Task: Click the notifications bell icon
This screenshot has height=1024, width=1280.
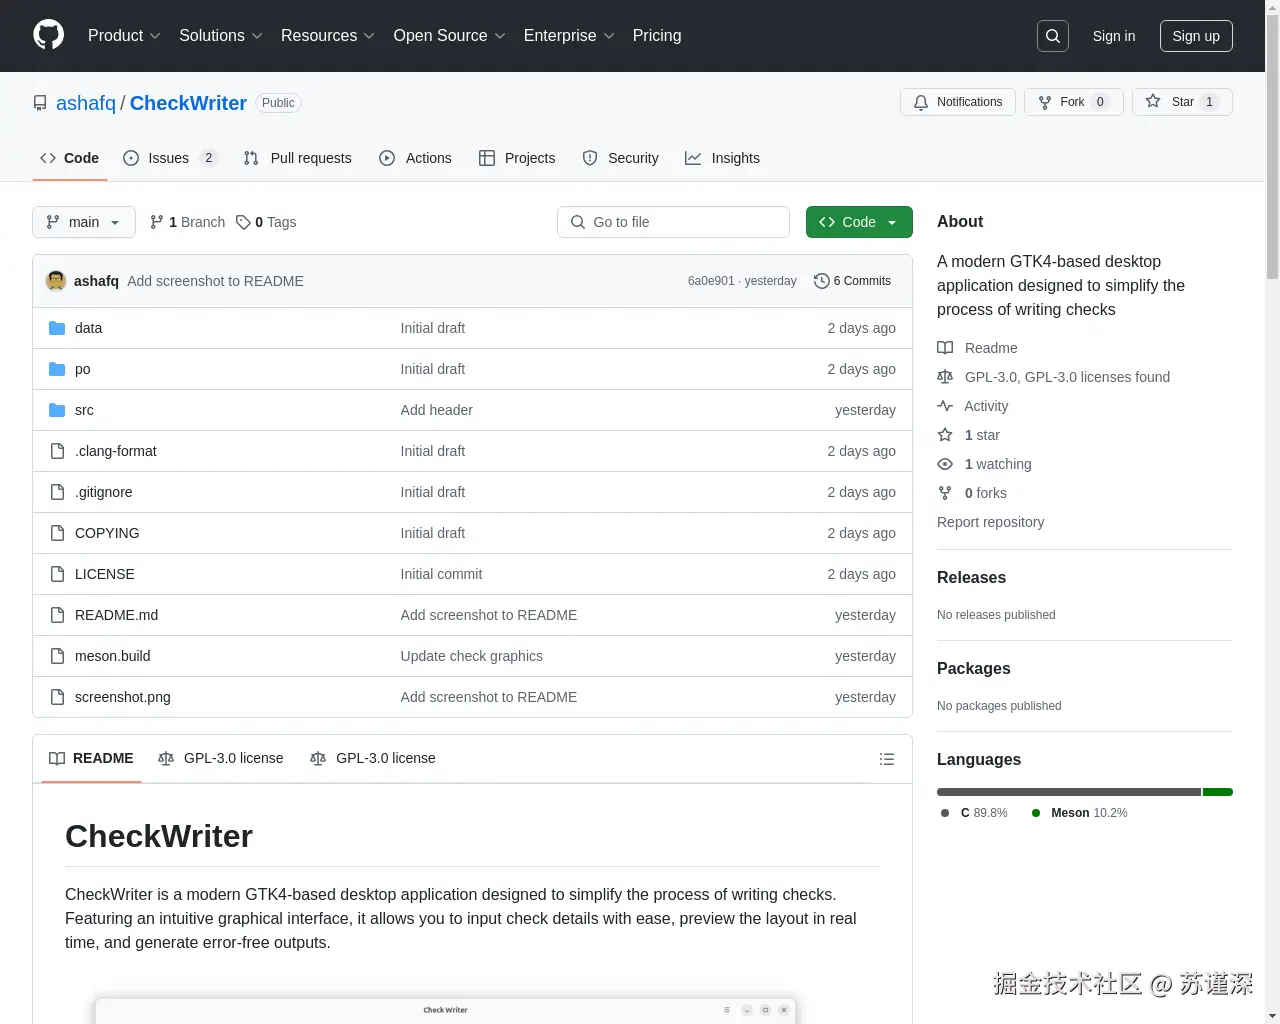Action: [x=921, y=101]
